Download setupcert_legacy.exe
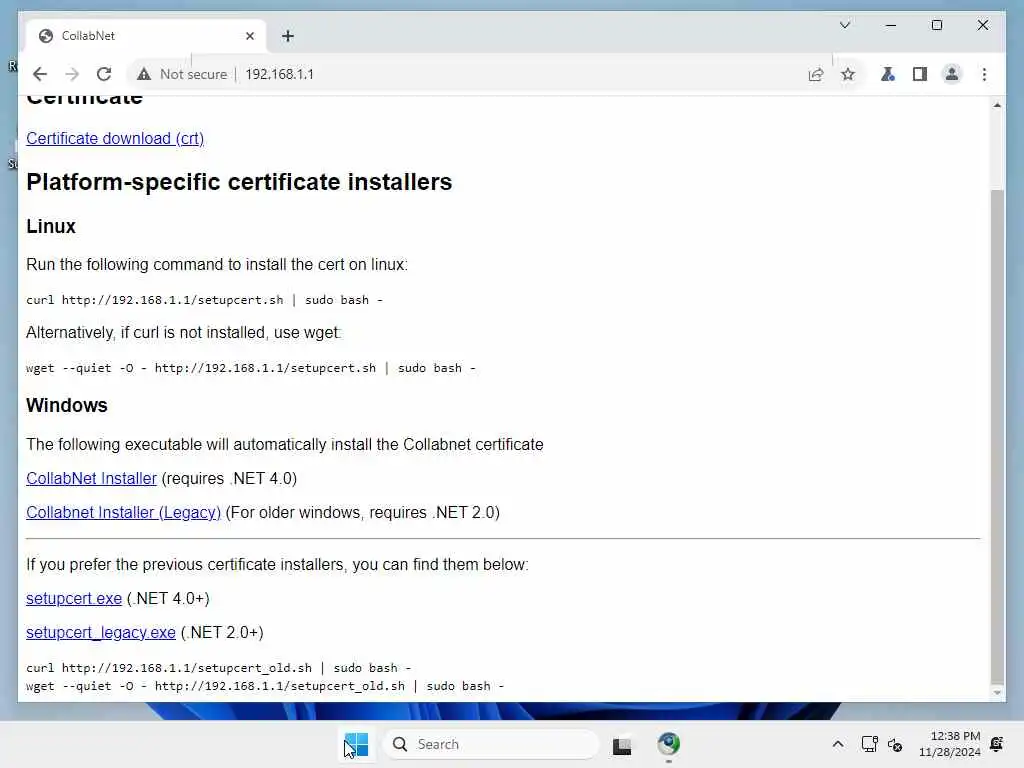Screen dimensions: 1024x768 101,633
